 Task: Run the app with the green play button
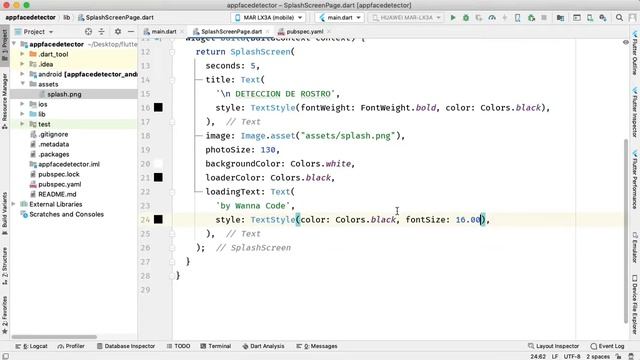pos(453,18)
